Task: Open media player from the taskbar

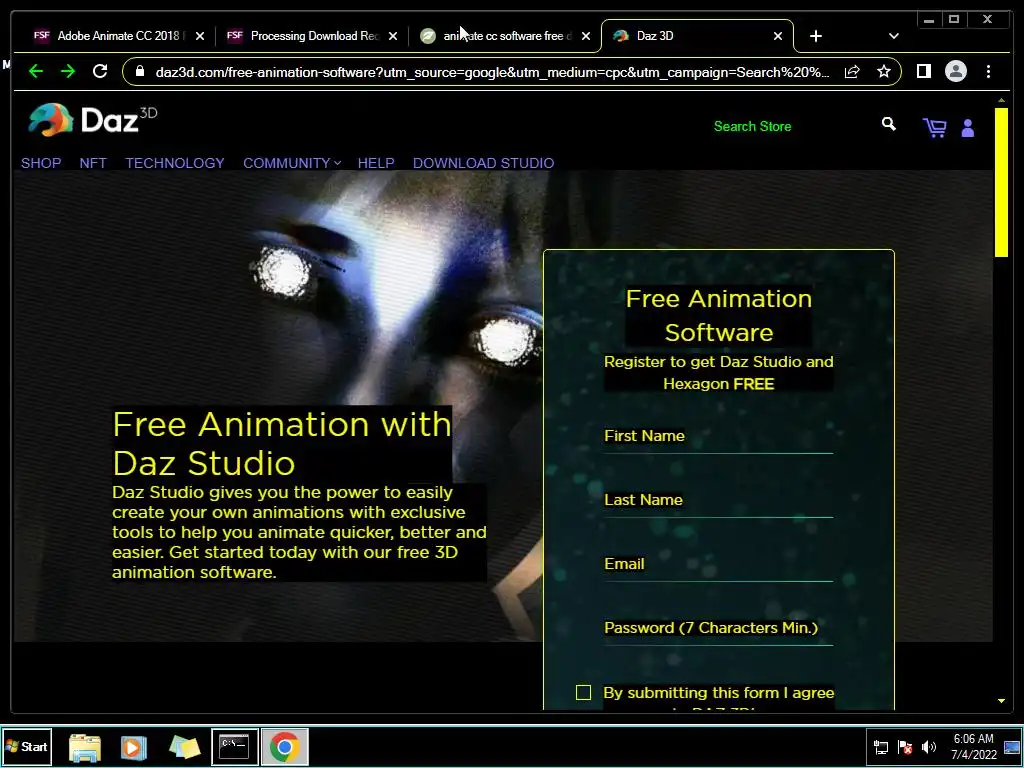Action: coord(134,747)
